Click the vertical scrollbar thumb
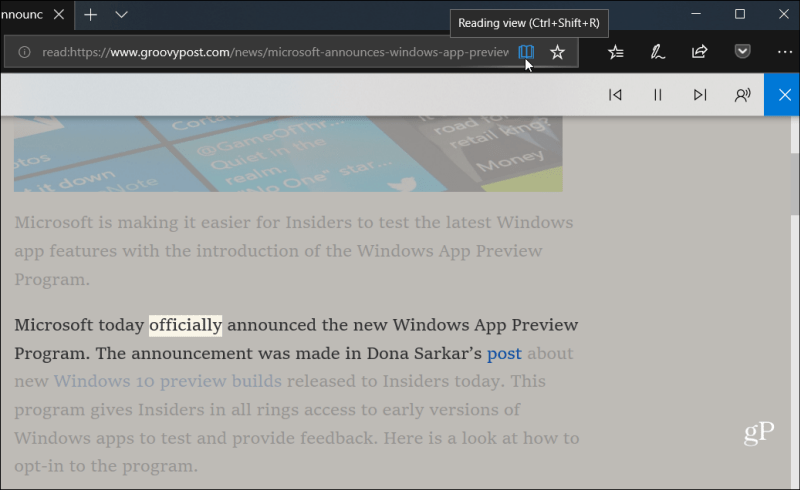The width and height of the screenshot is (800, 490). coord(795,183)
